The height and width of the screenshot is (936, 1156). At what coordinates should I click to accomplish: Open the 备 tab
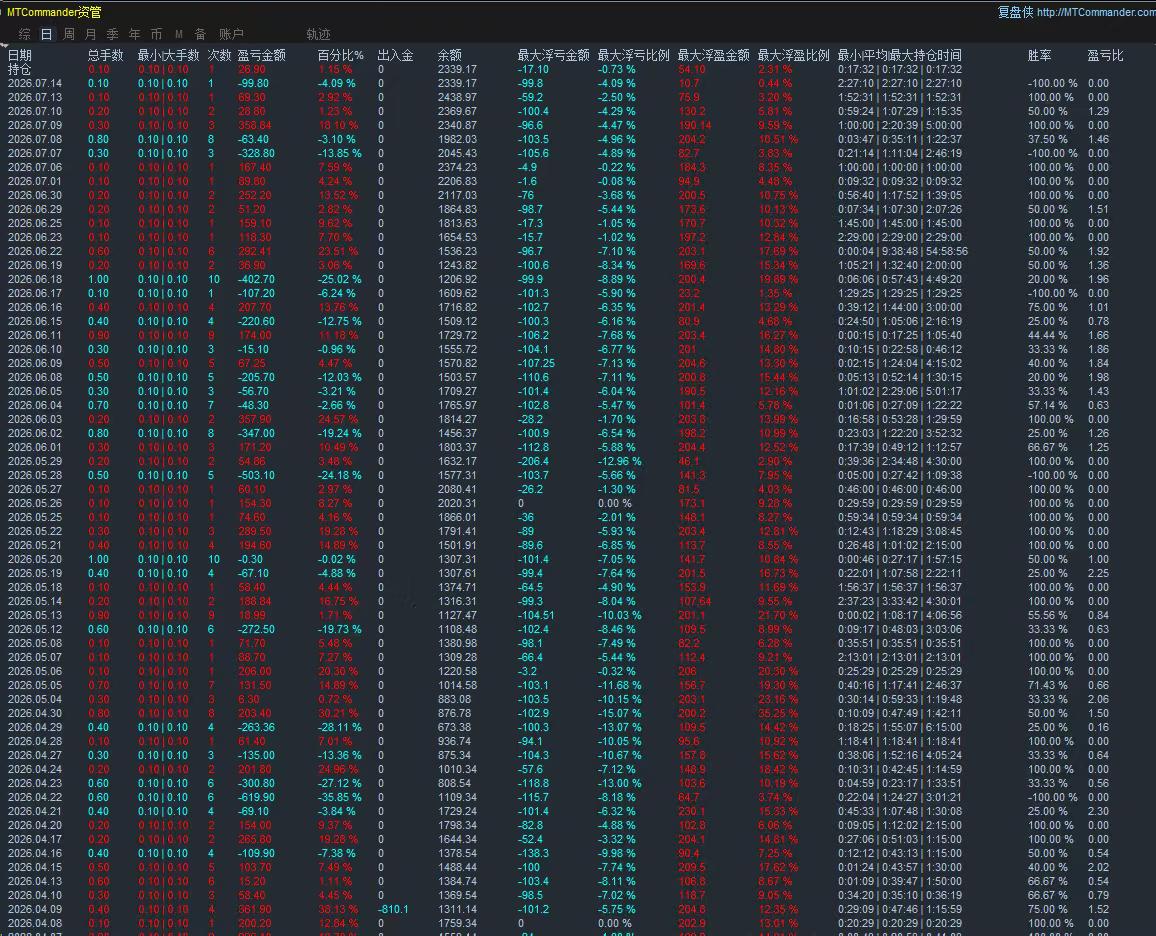[201, 34]
